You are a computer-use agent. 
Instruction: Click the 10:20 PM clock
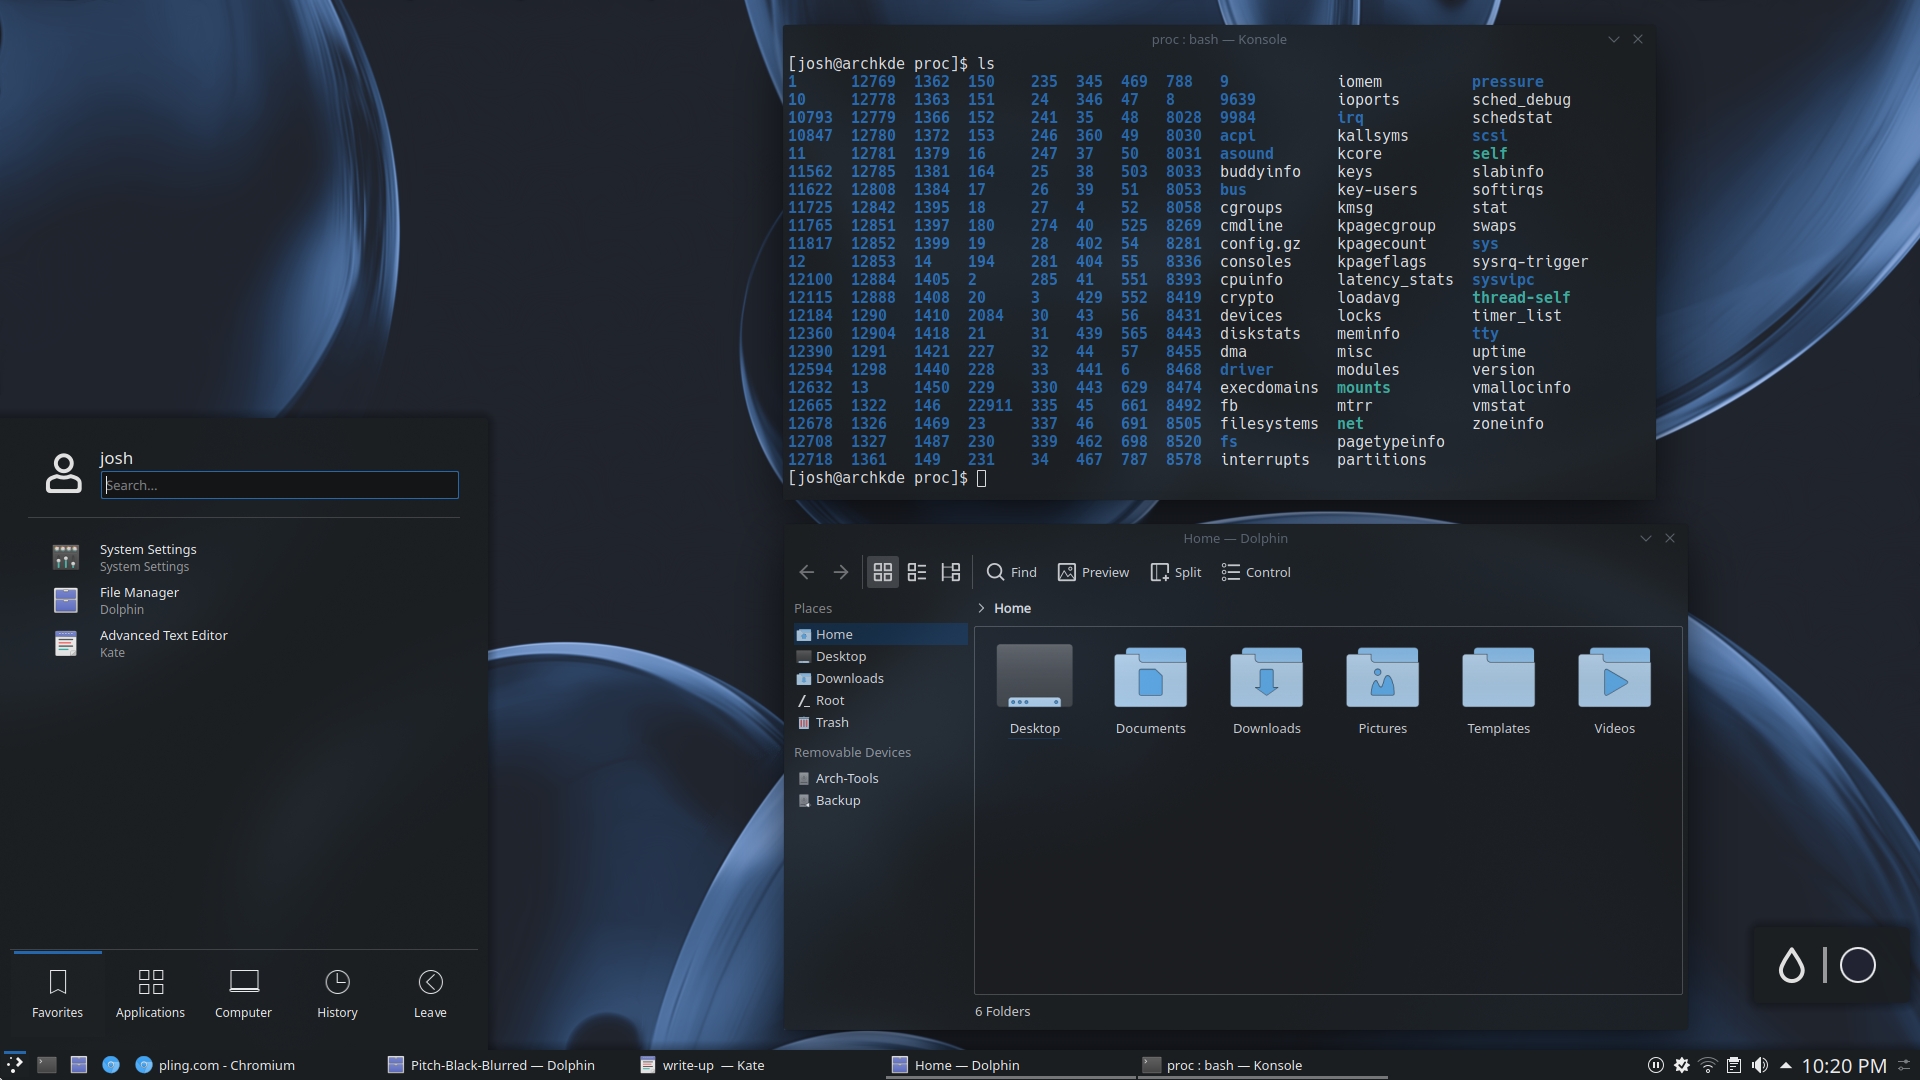[1844, 1066]
